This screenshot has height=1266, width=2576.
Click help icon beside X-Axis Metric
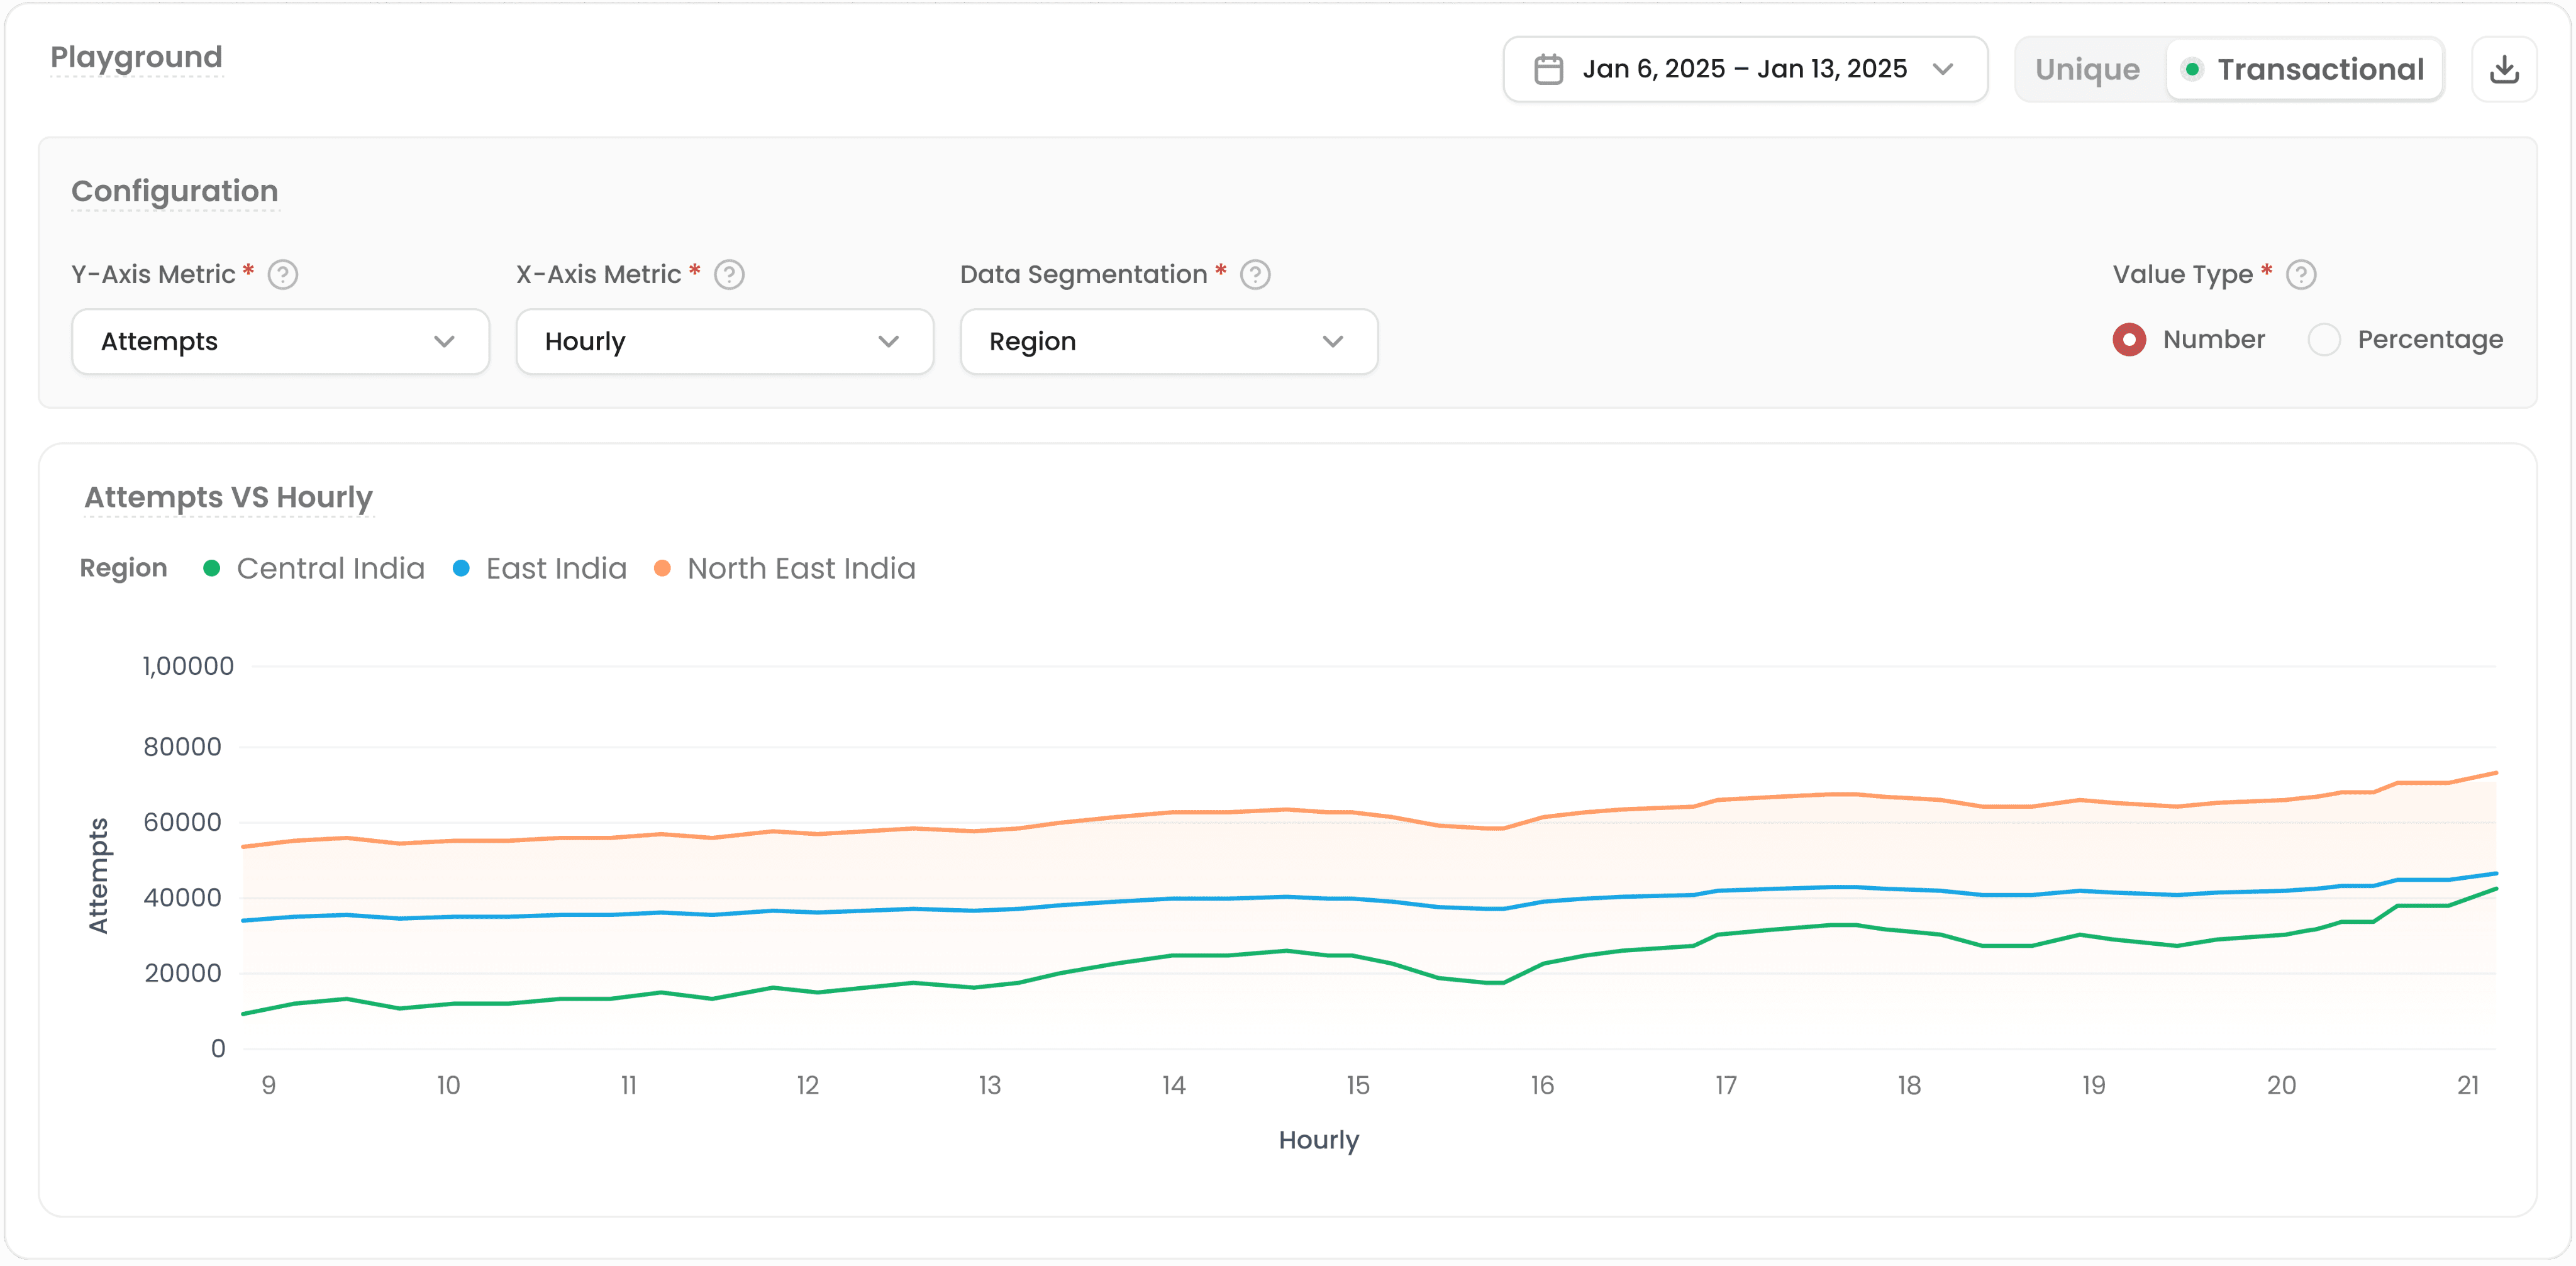point(729,274)
